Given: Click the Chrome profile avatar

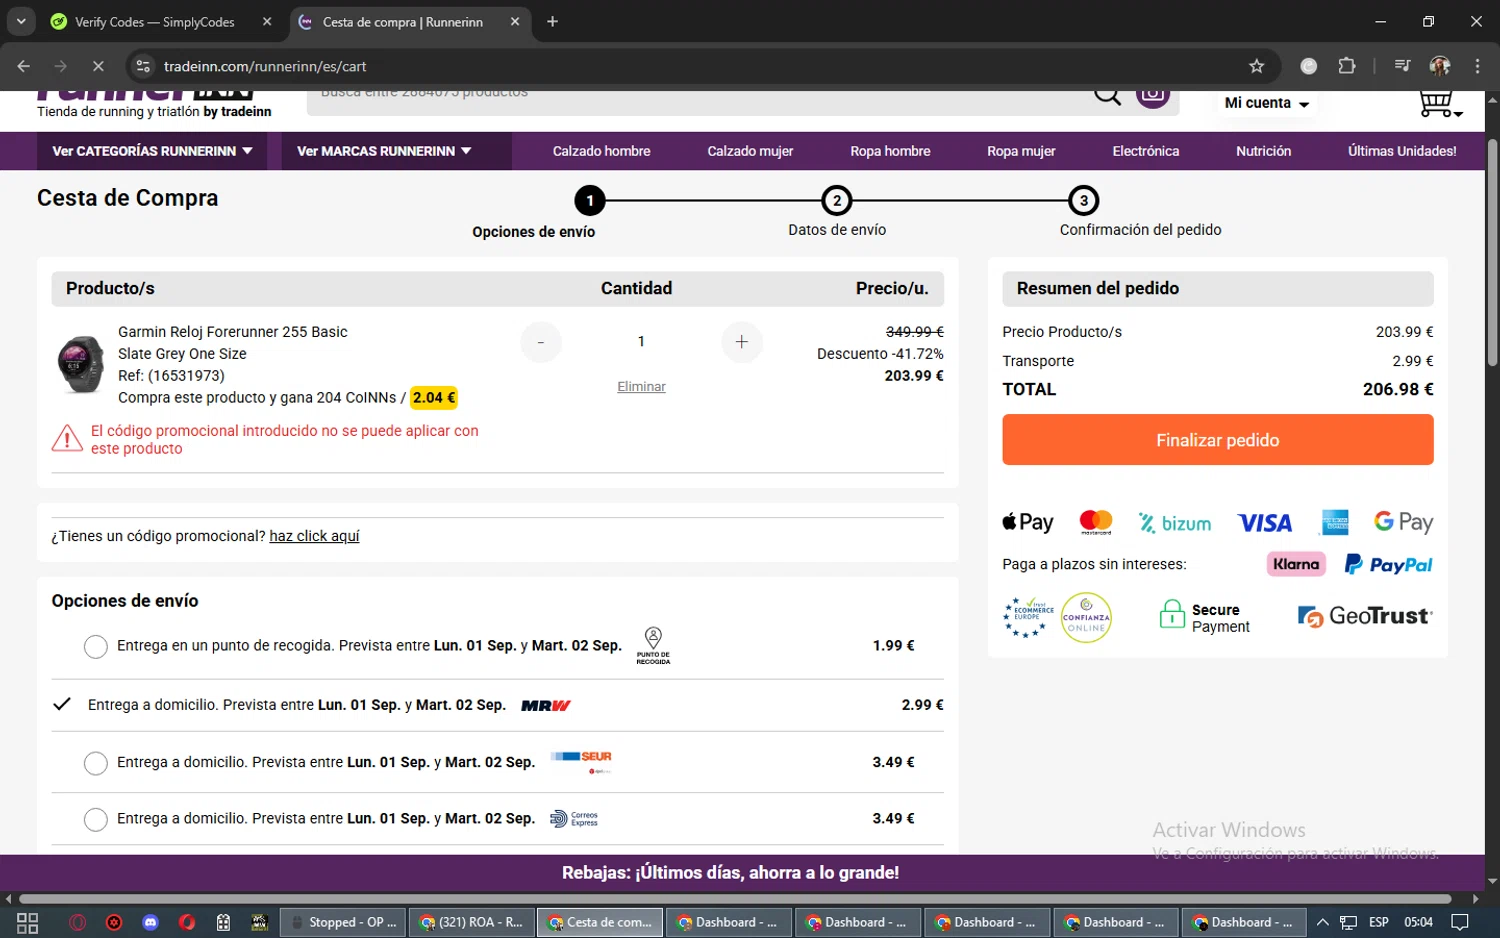Looking at the screenshot, I should pyautogui.click(x=1440, y=66).
